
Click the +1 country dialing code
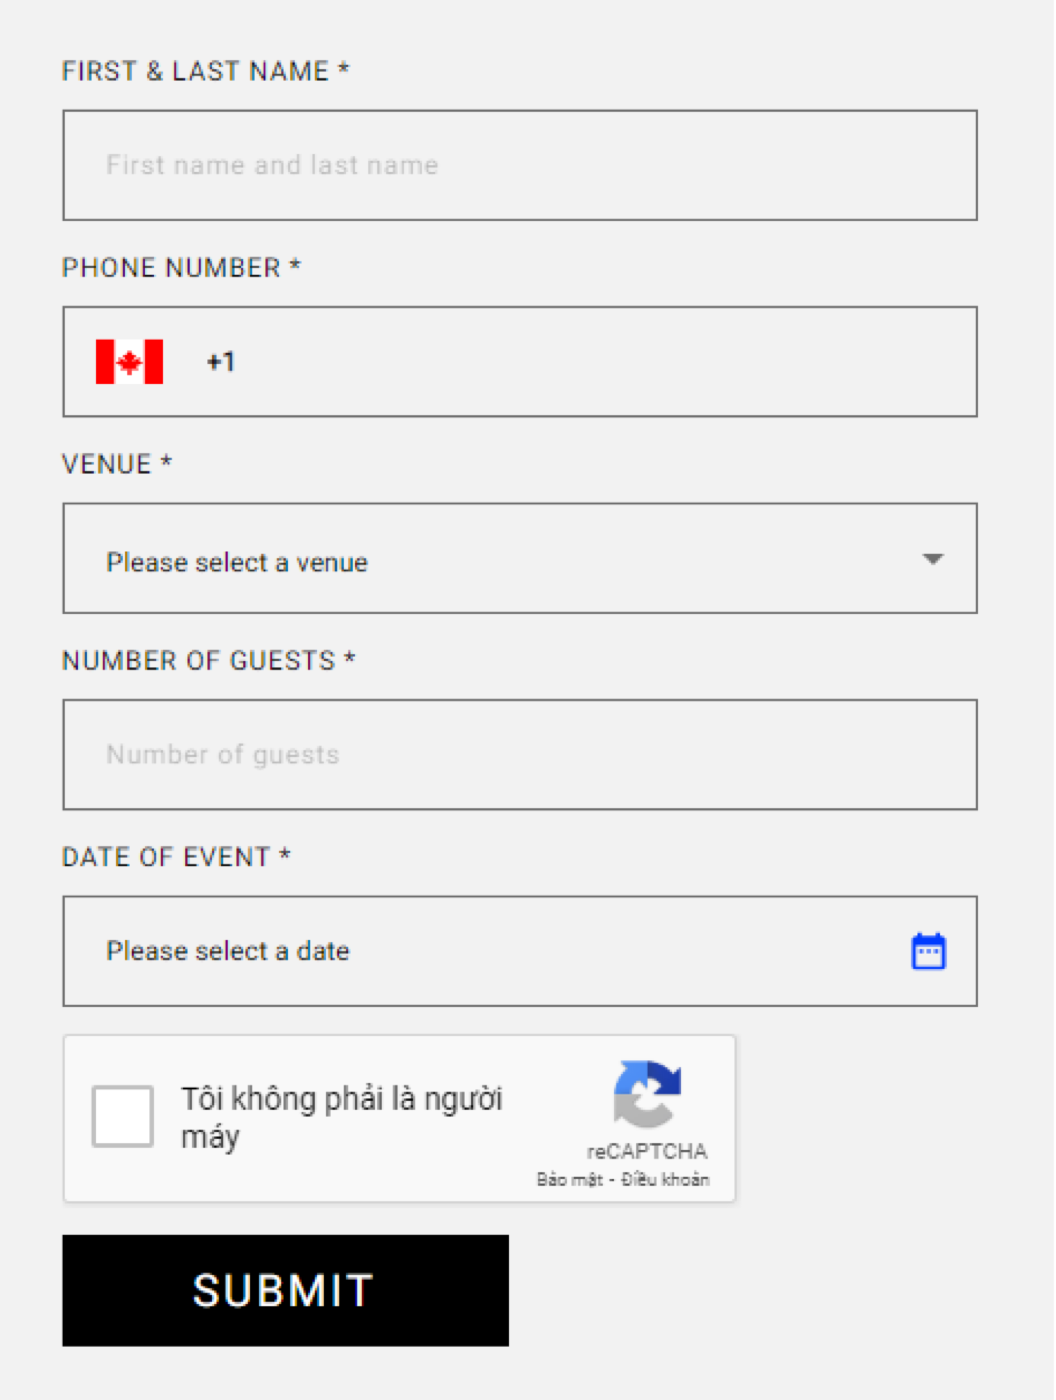[221, 362]
